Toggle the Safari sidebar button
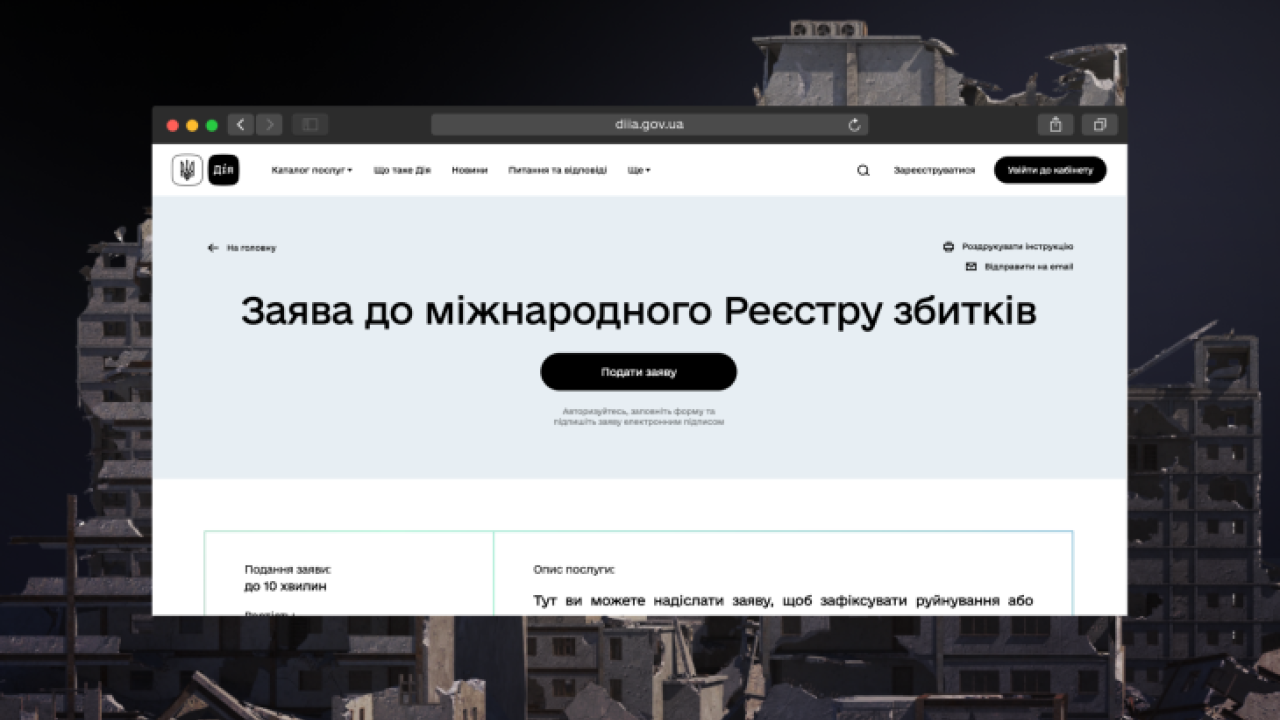 (310, 125)
